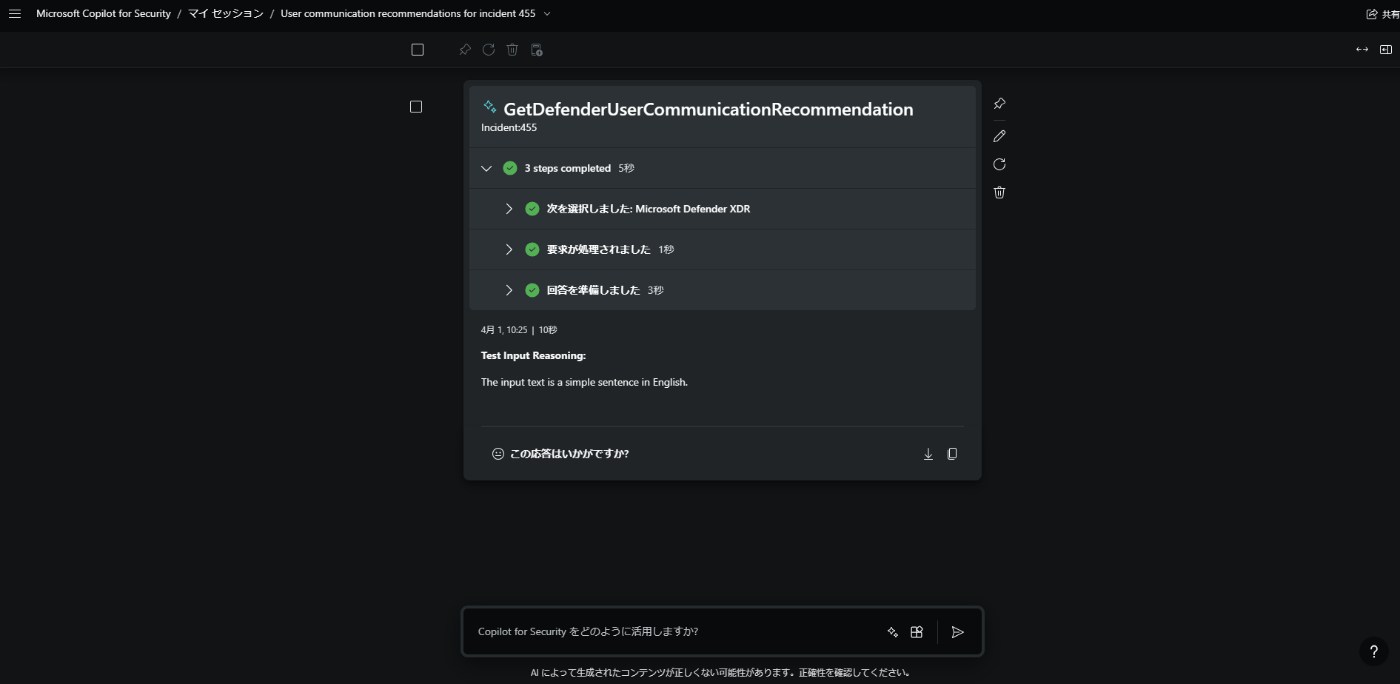Delete the prompt with side trash icon
Image resolution: width=1400 pixels, height=684 pixels.
tap(999, 192)
